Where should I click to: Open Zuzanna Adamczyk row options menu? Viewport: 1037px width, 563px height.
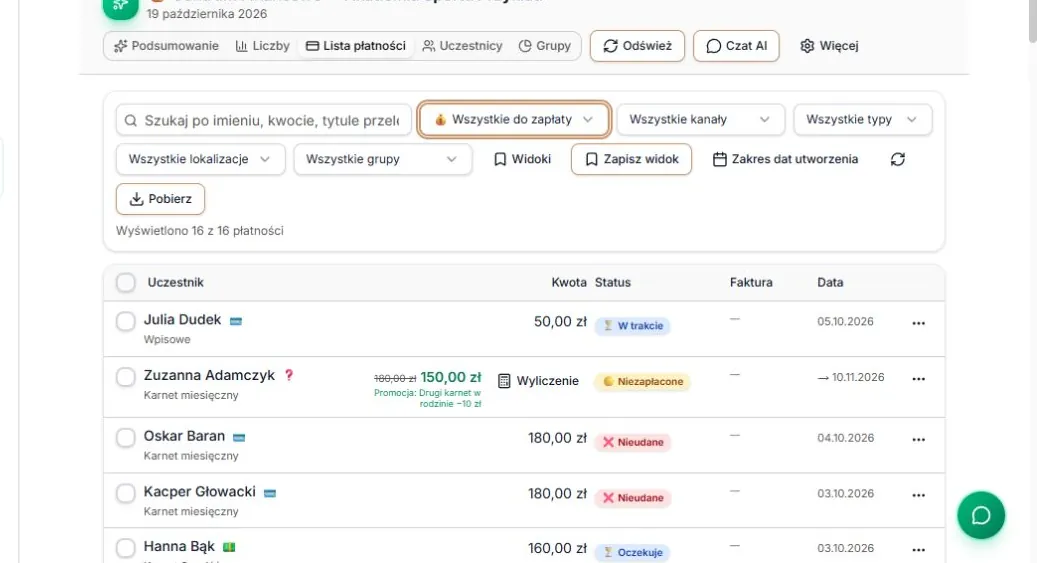point(919,379)
